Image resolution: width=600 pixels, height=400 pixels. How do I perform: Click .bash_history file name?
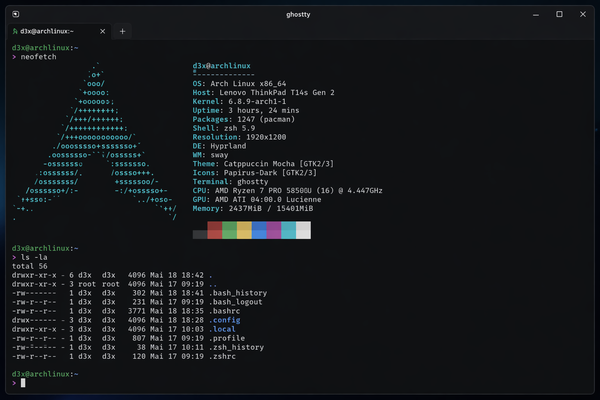(x=238, y=293)
